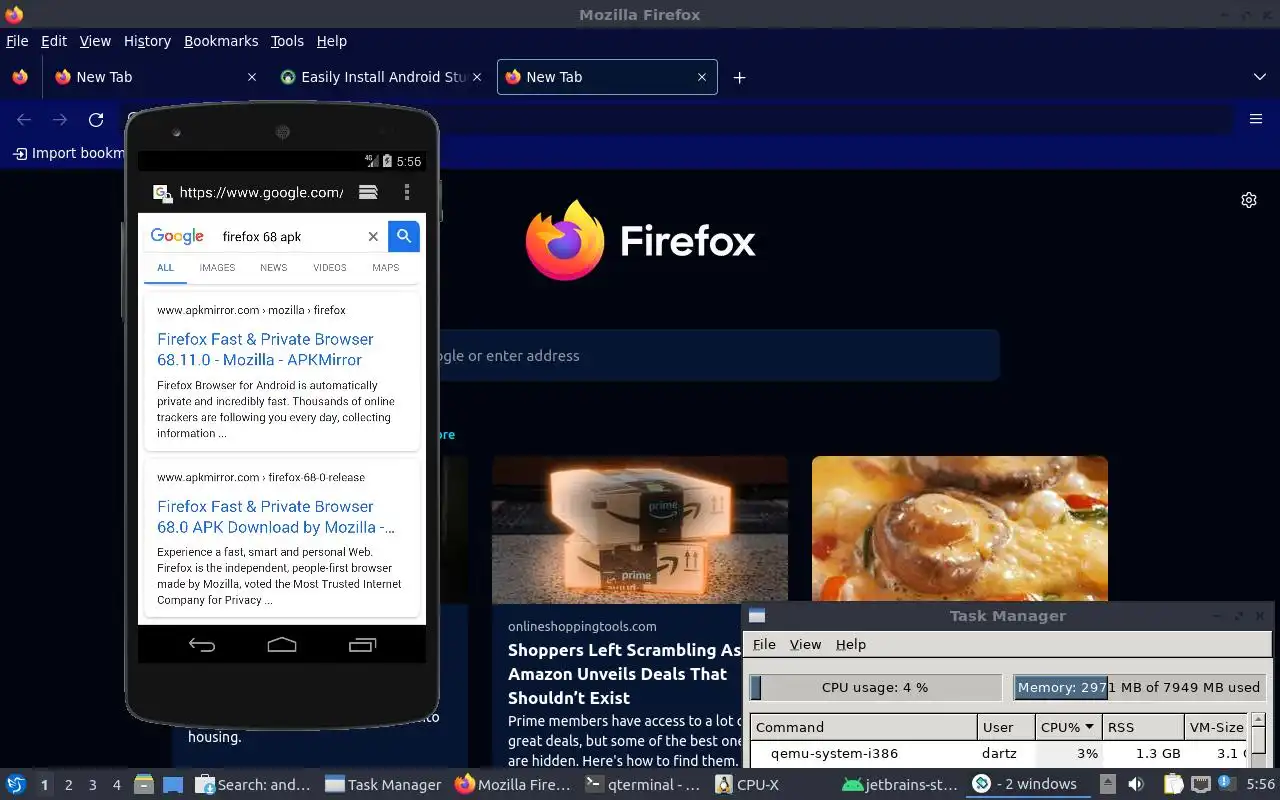The height and width of the screenshot is (800, 1280).
Task: Sort by the Command column header
Action: point(863,727)
